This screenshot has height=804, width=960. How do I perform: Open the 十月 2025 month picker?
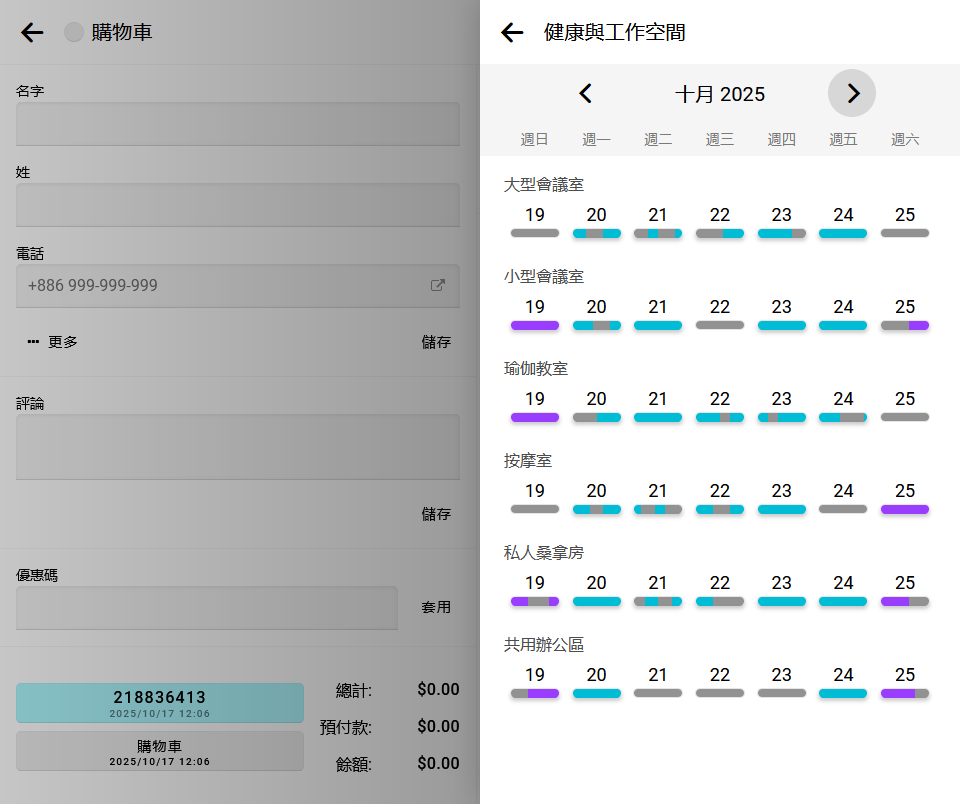719,94
